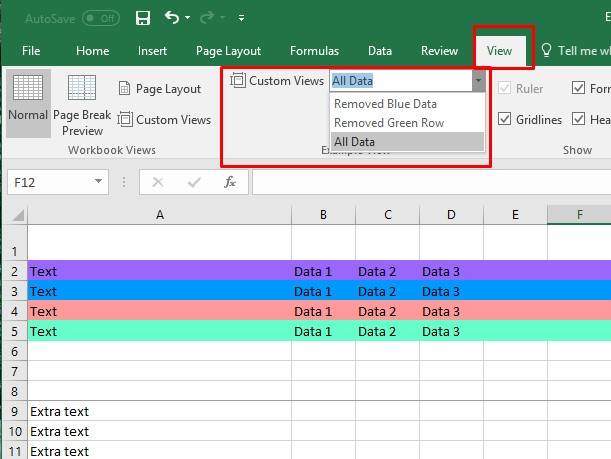Open the Formulas tab
Image resolution: width=611 pixels, height=459 pixels.
314,51
